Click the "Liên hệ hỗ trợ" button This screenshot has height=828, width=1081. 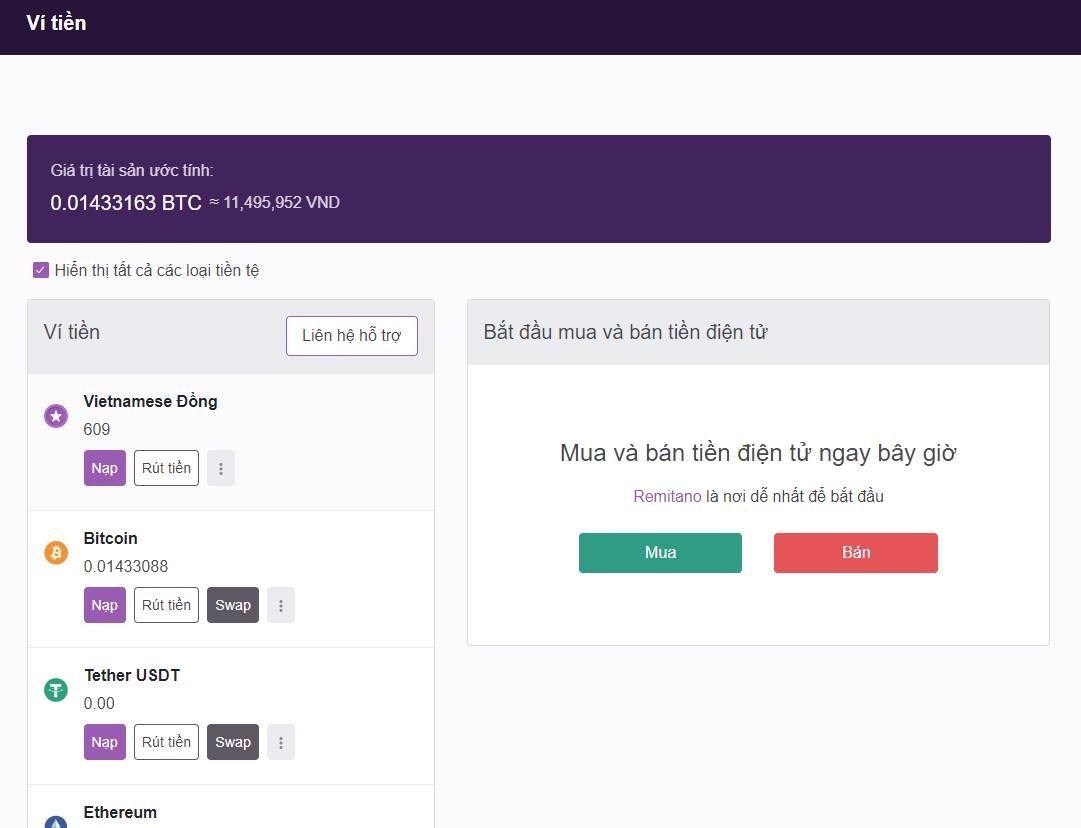351,335
